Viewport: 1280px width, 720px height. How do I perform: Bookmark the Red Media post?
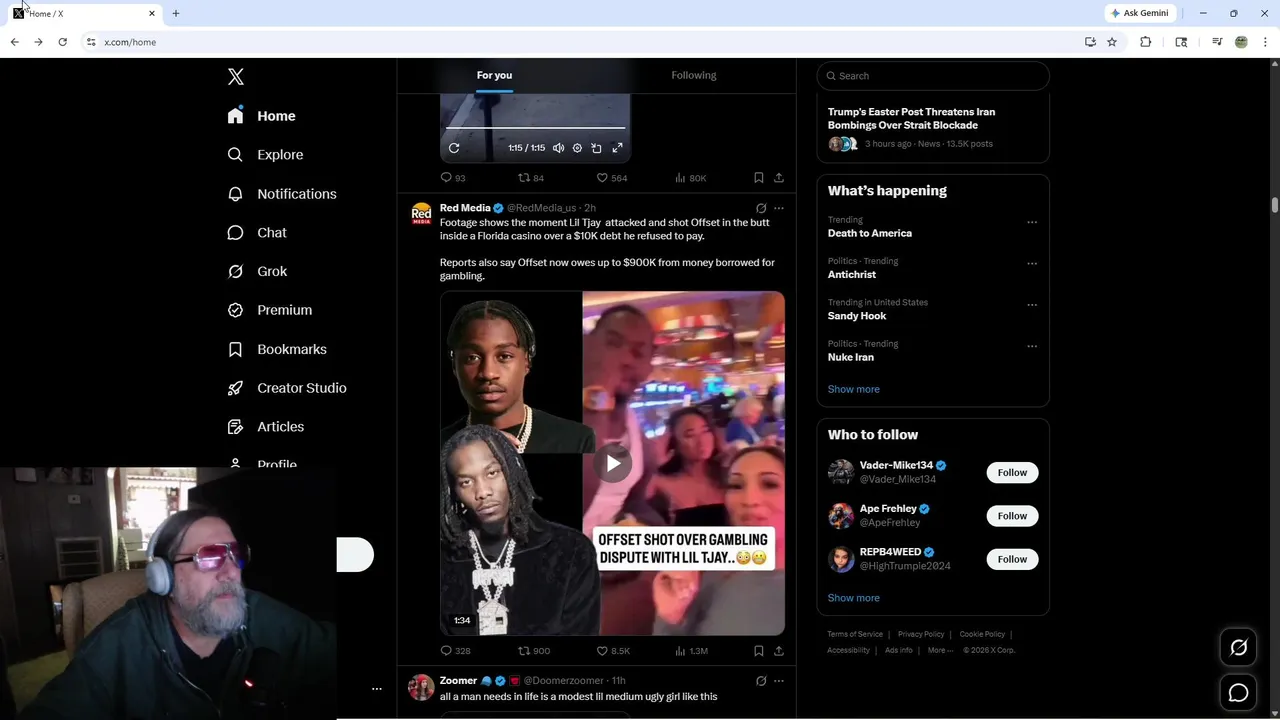759,651
